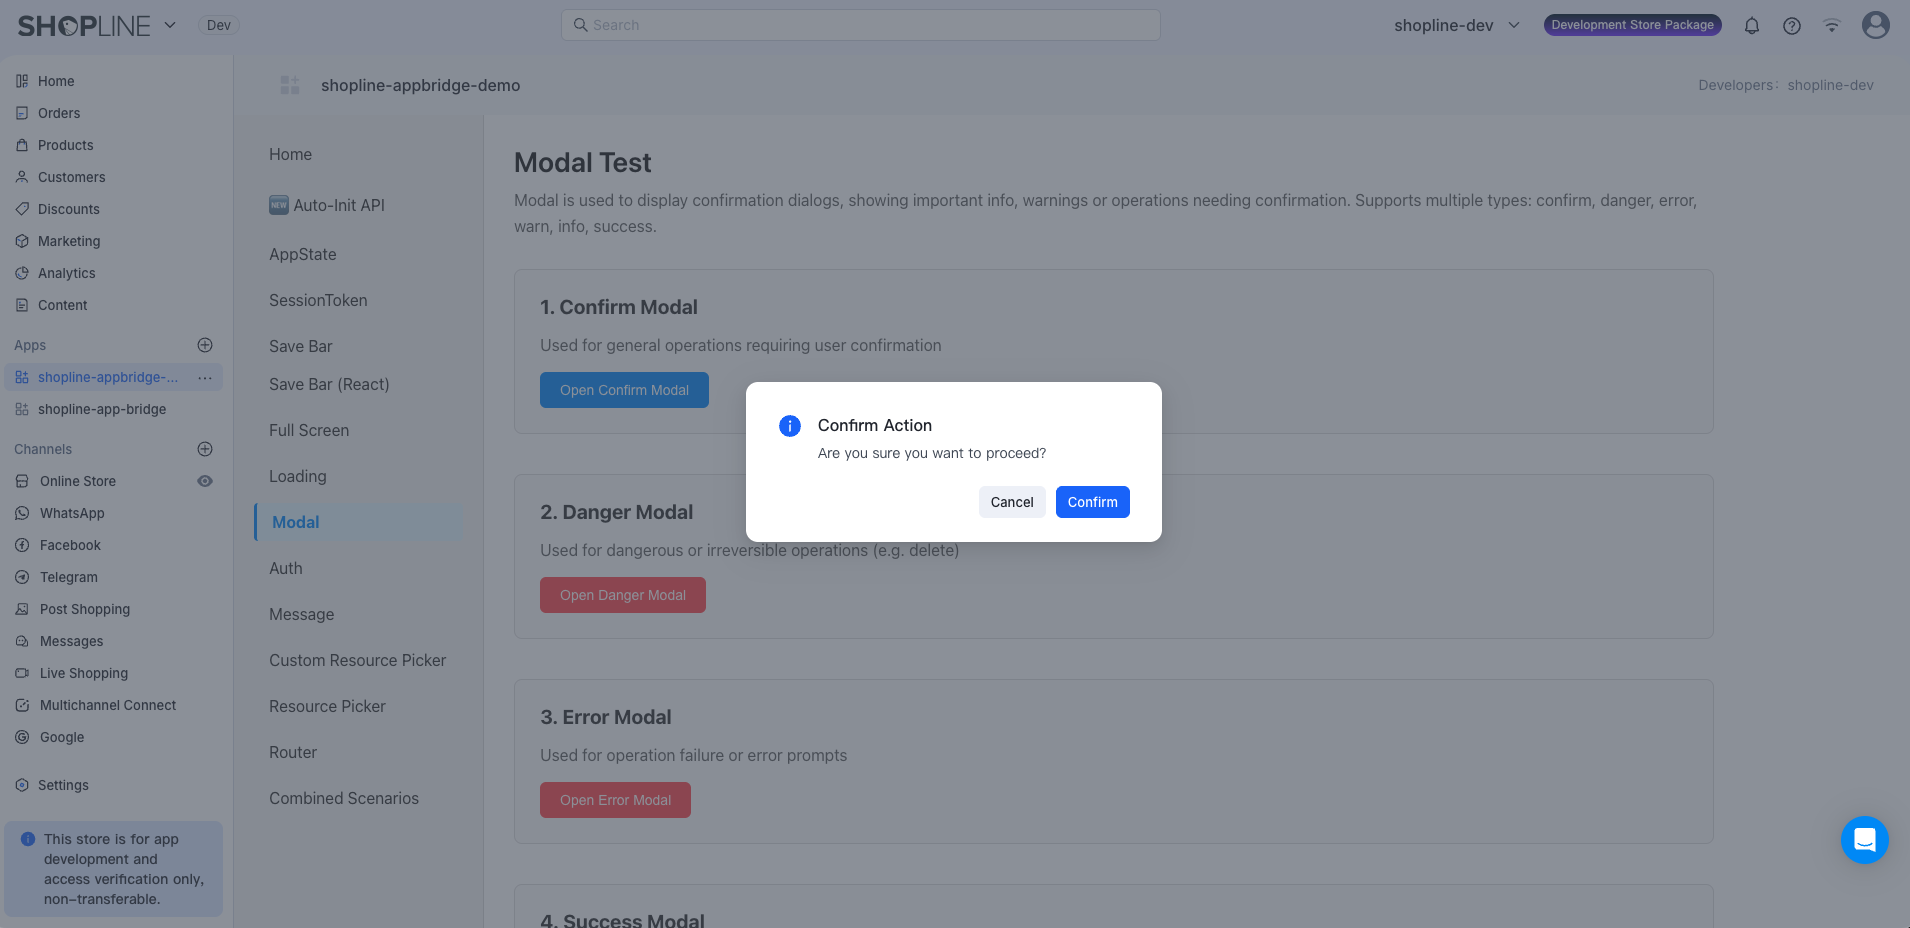Go to Analytics in the sidebar
The image size is (1910, 928).
point(67,273)
